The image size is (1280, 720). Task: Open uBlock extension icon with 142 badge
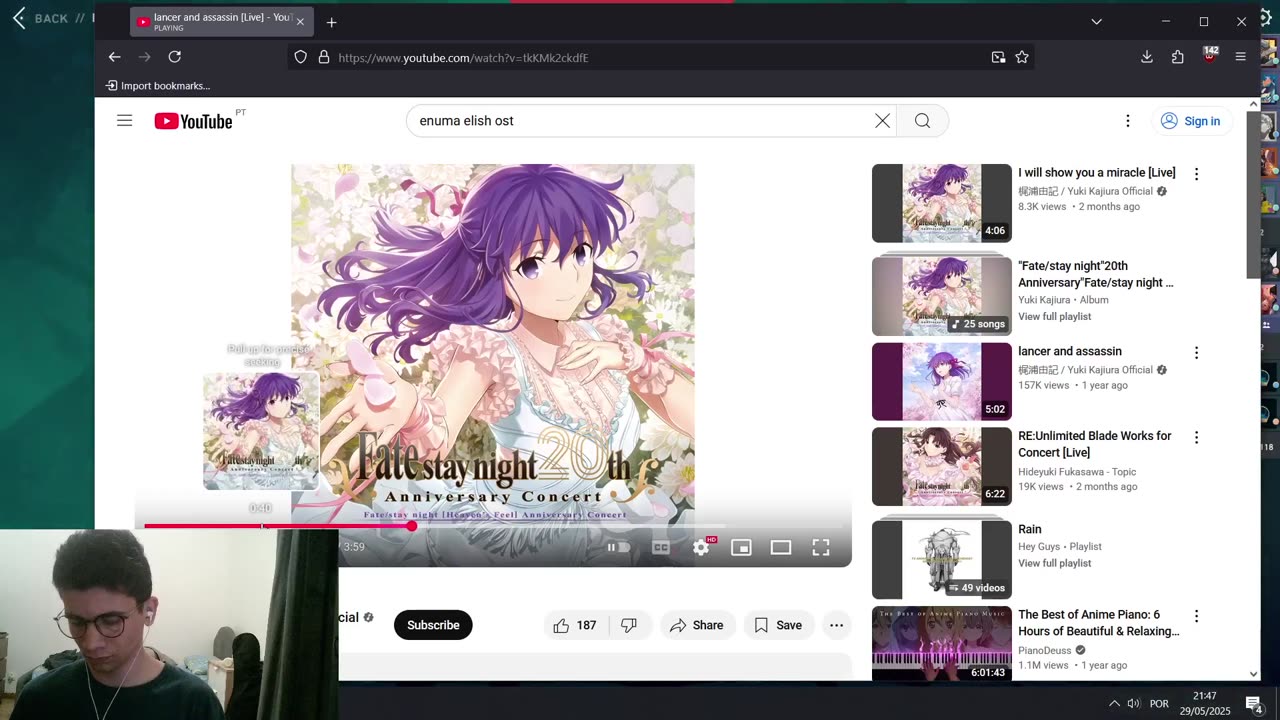pos(1209,55)
